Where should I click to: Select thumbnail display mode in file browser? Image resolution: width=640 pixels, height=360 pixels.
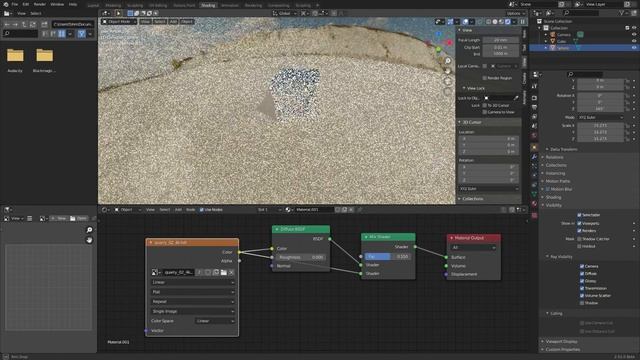pos(61,34)
